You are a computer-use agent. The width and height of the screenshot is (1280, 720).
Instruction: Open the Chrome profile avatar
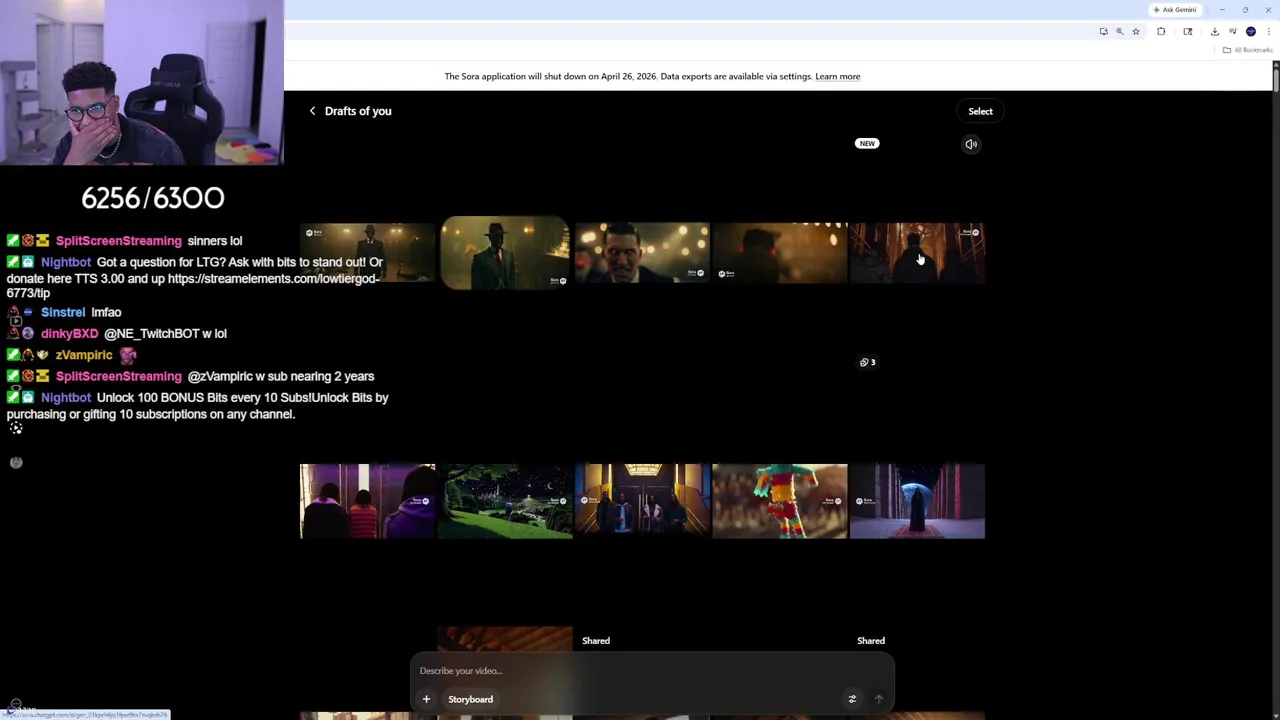[x=1251, y=32]
